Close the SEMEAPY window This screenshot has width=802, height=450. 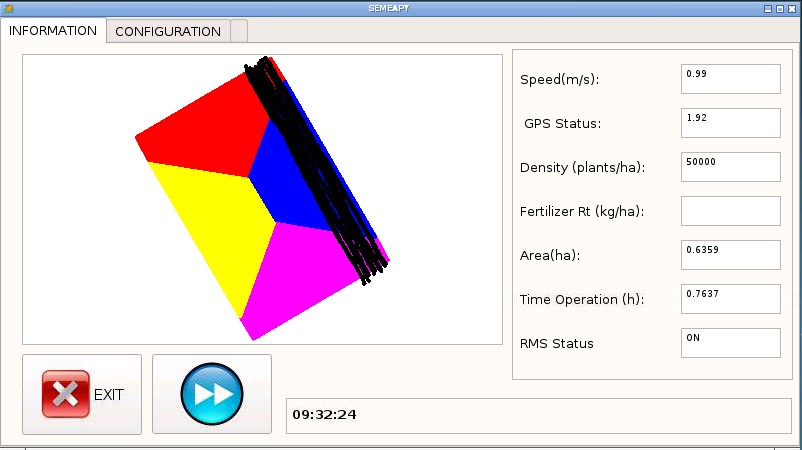792,9
